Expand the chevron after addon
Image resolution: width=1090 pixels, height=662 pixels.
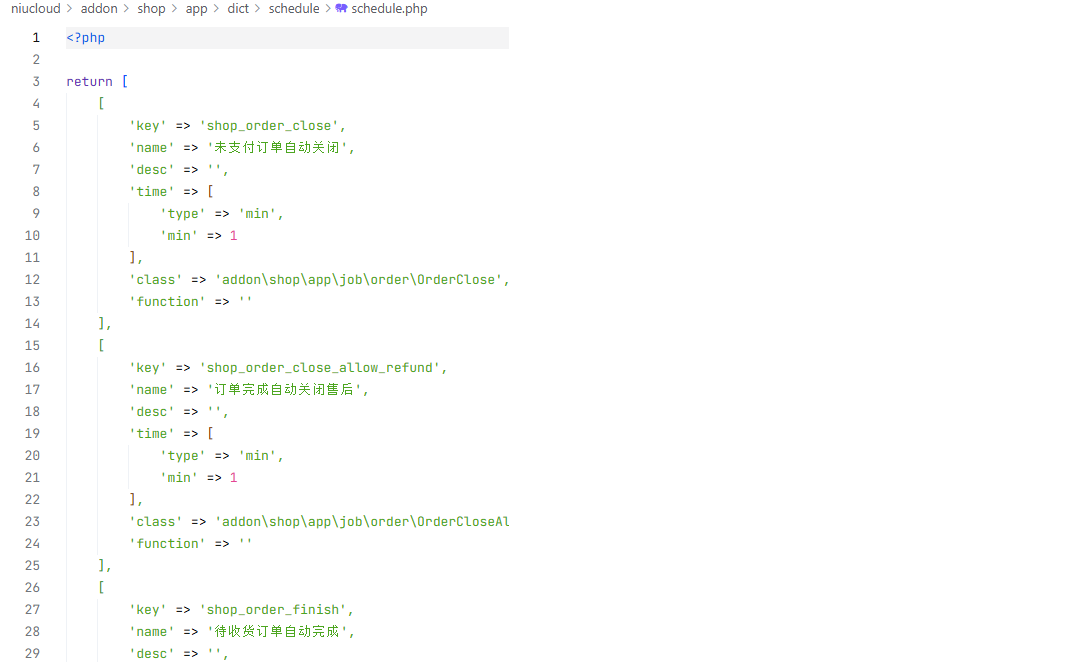click(x=127, y=8)
